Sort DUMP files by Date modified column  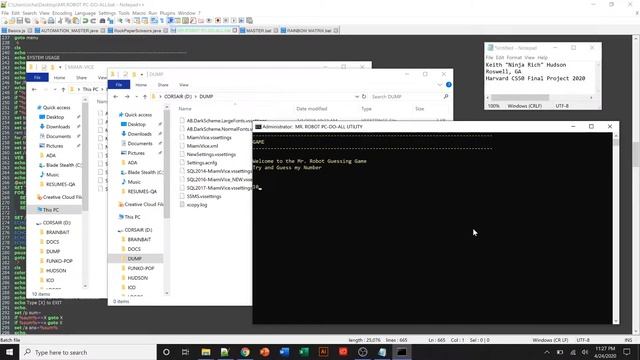311,109
